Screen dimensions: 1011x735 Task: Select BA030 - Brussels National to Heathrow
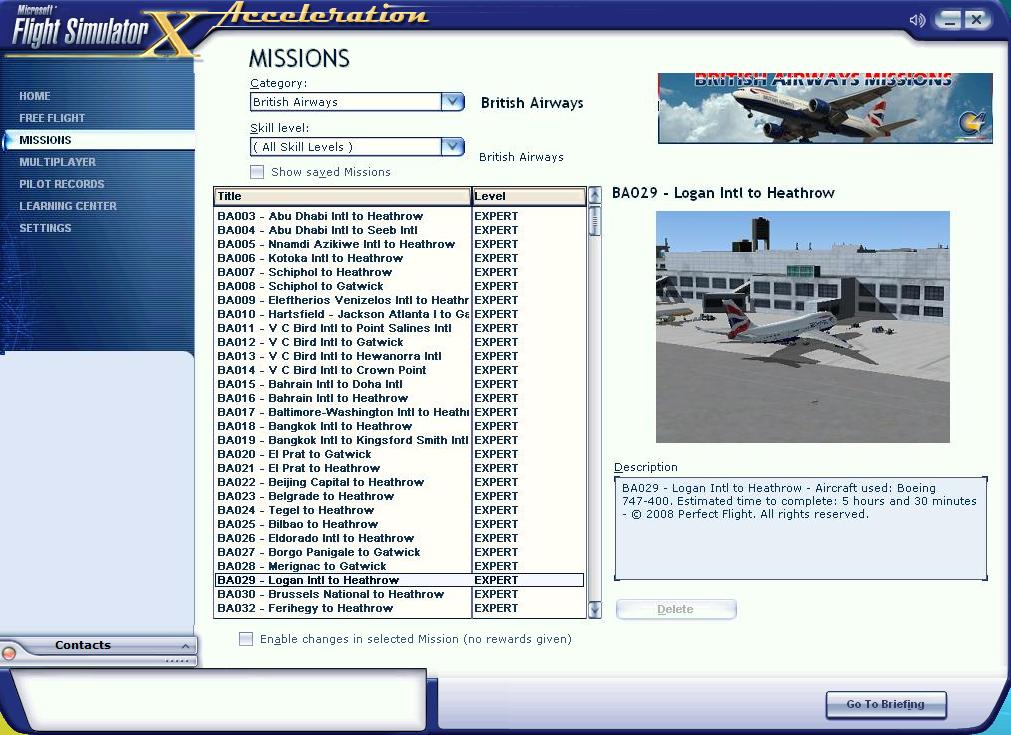[400, 594]
